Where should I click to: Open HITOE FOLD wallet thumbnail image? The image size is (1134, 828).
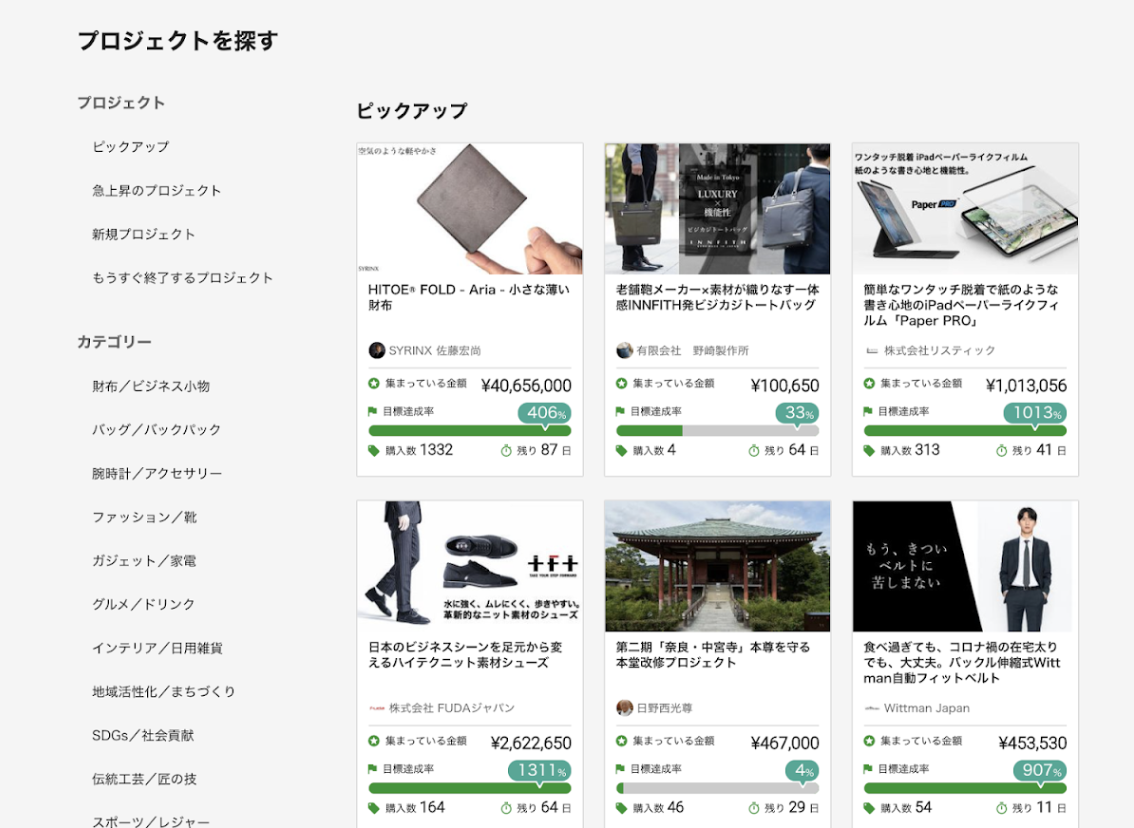click(470, 209)
